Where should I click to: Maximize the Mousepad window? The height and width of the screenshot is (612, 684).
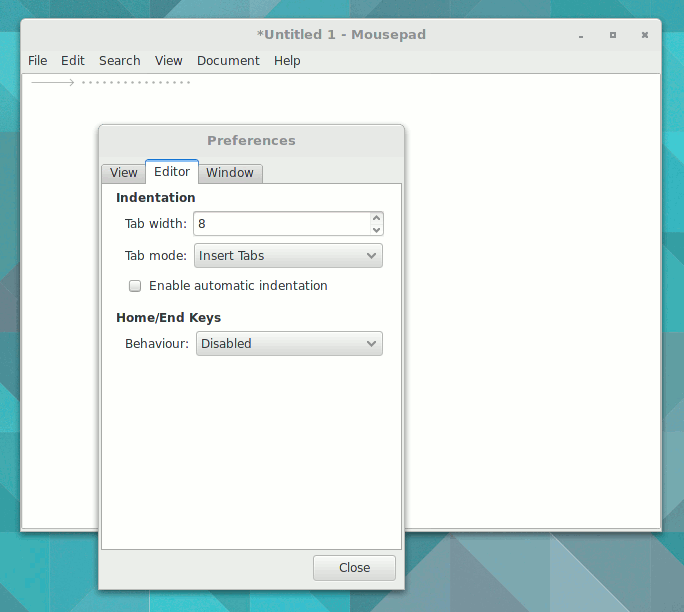click(613, 35)
